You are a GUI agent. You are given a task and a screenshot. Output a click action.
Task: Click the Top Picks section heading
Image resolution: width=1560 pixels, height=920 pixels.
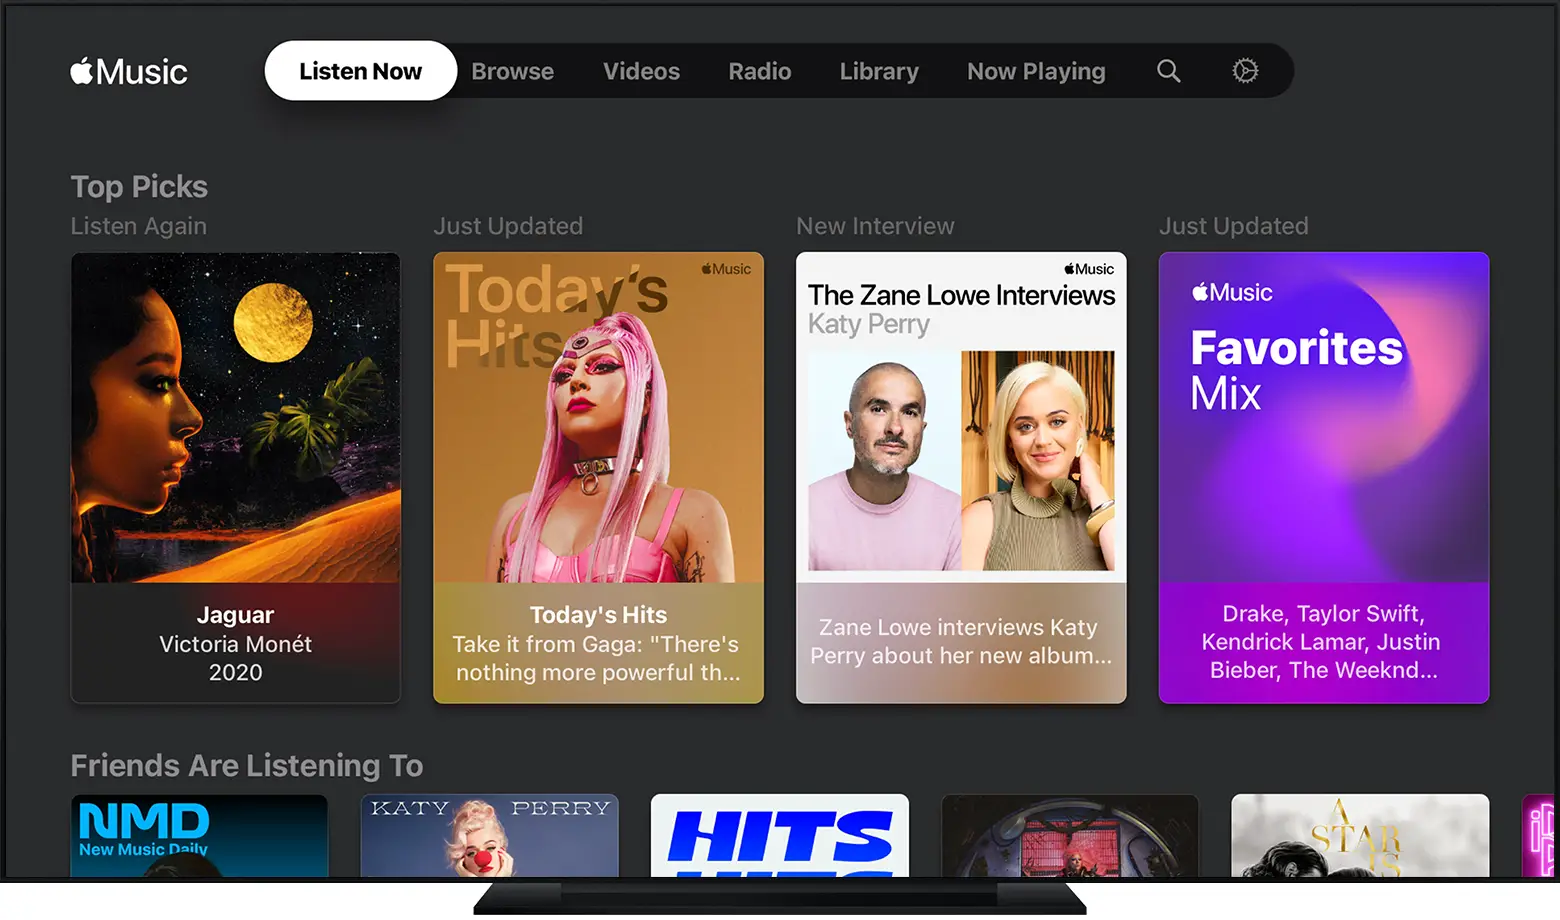pos(139,186)
